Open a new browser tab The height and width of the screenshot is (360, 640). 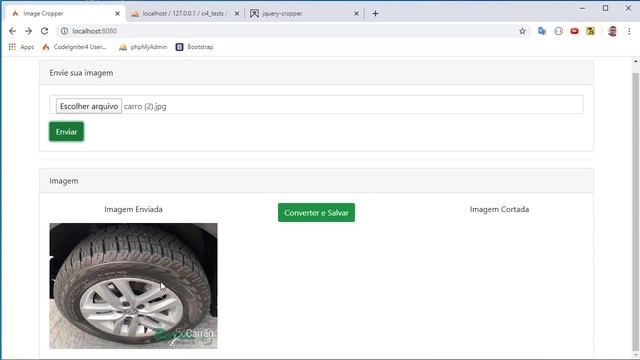click(x=376, y=13)
